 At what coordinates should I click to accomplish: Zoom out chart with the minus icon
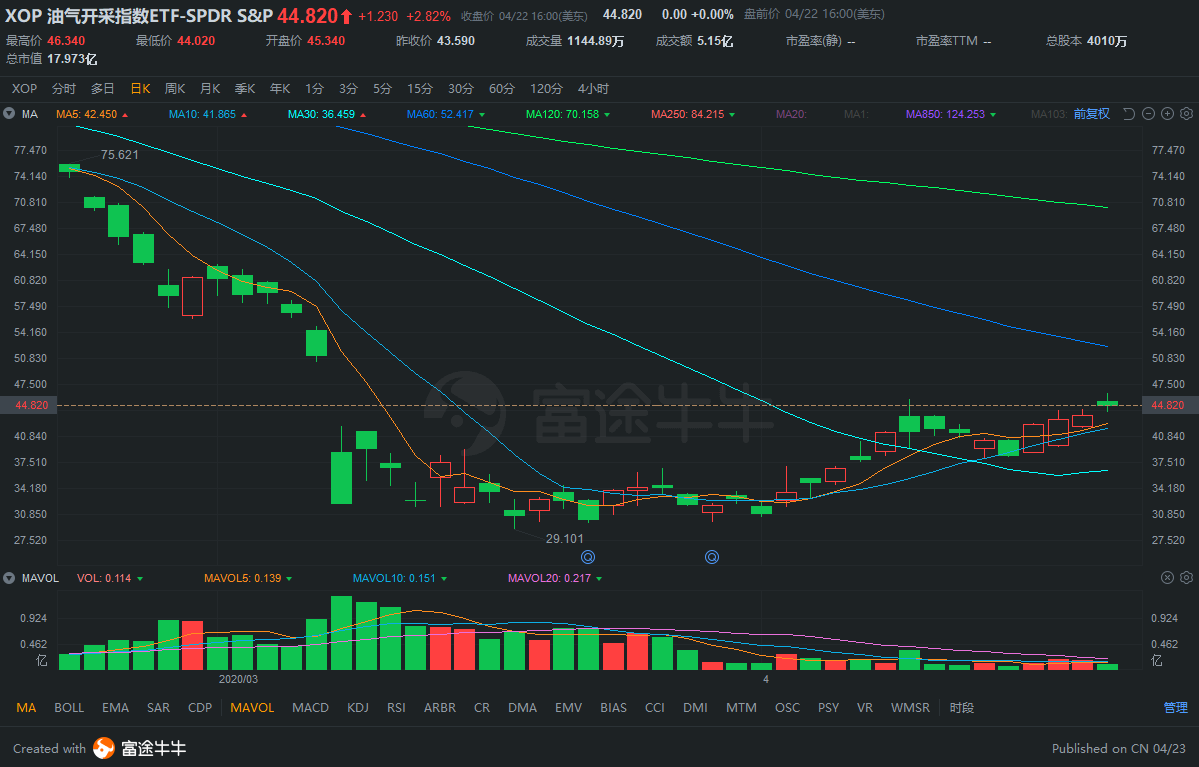point(1149,114)
